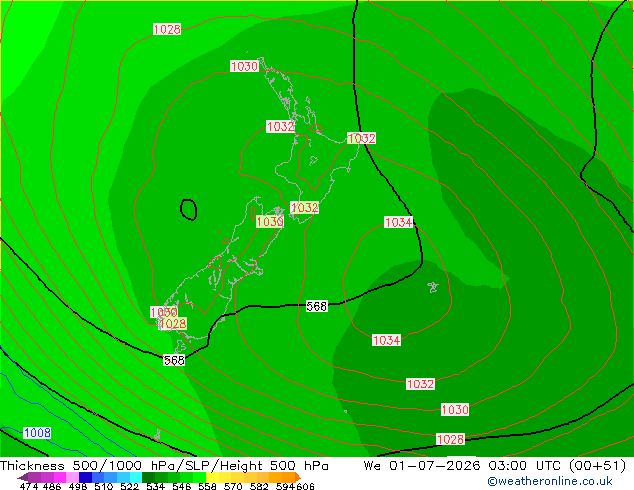
Task: Click the 534 legend value
Action: [x=155, y=486]
